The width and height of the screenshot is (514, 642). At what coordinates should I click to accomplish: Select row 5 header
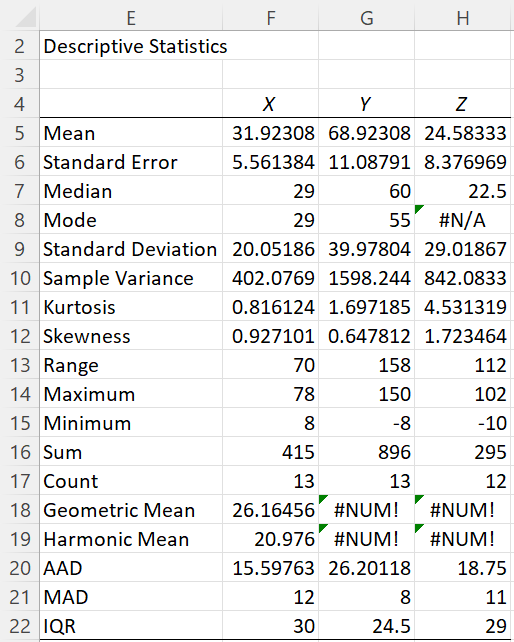tap(20, 133)
